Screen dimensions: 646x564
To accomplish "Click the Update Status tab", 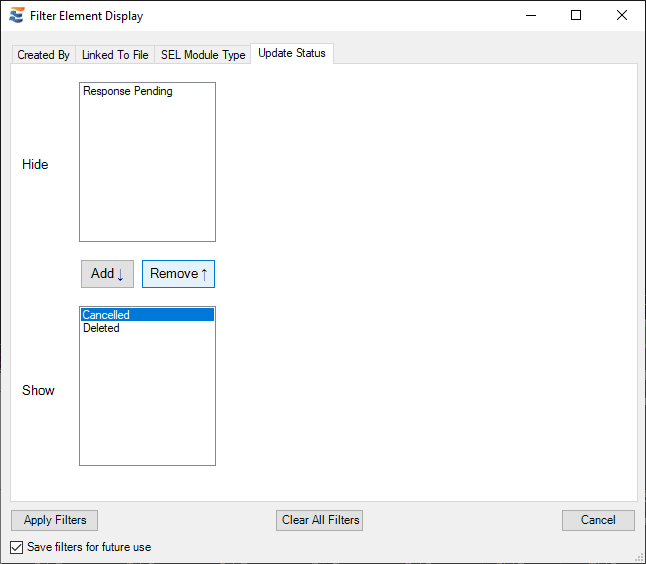I will tap(292, 53).
